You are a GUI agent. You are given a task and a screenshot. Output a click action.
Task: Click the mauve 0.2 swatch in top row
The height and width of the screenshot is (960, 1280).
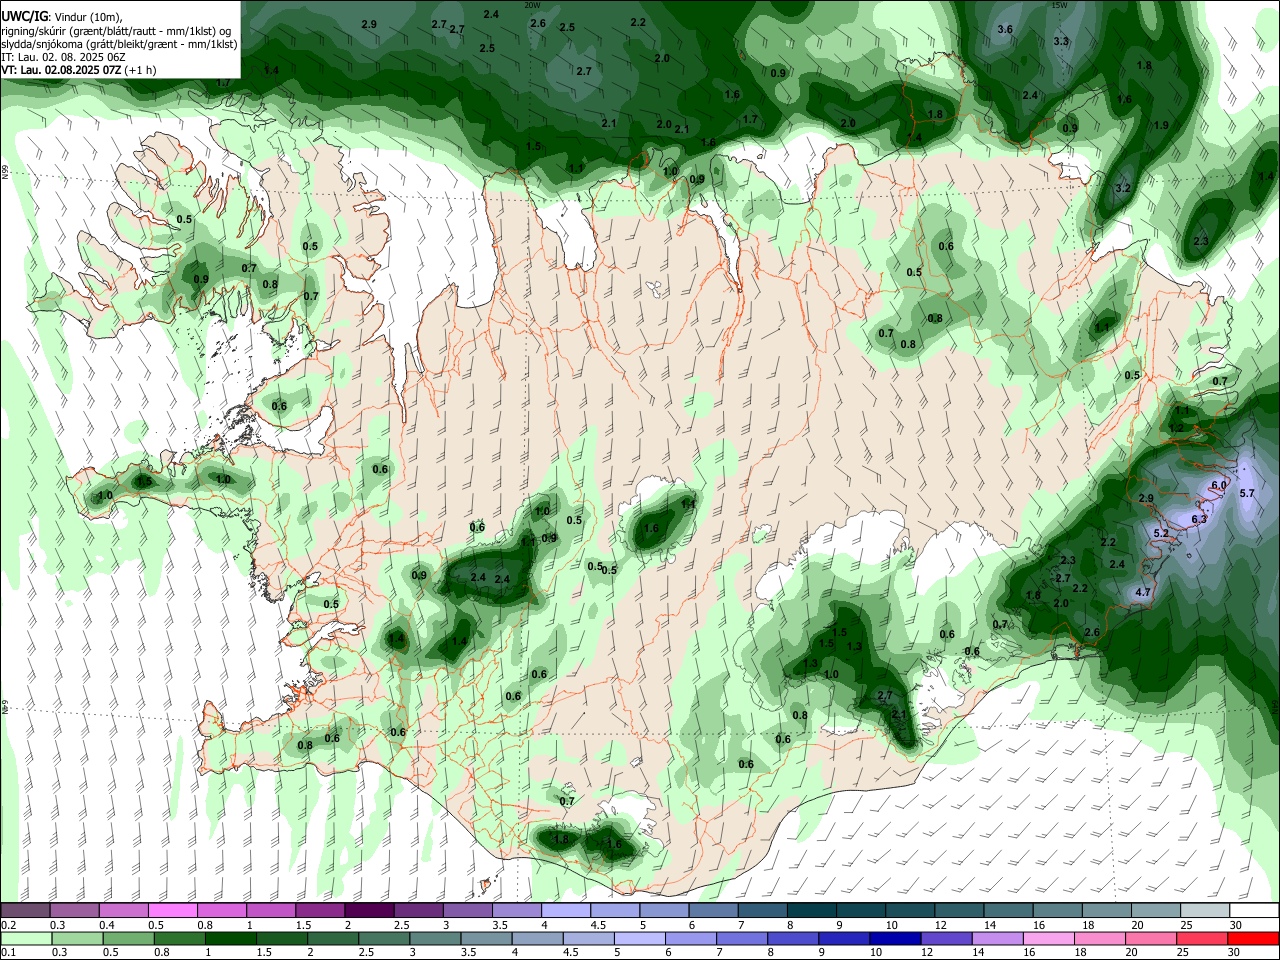tap(24, 910)
